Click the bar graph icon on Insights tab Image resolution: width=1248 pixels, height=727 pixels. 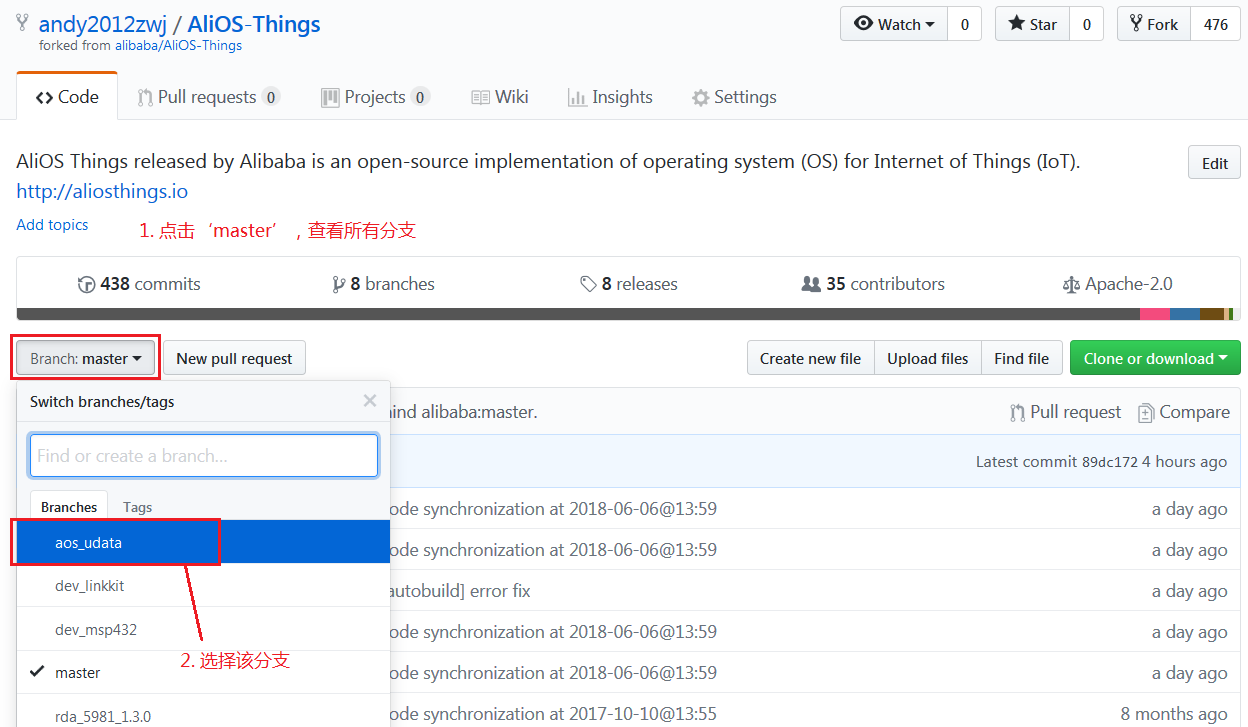point(576,98)
